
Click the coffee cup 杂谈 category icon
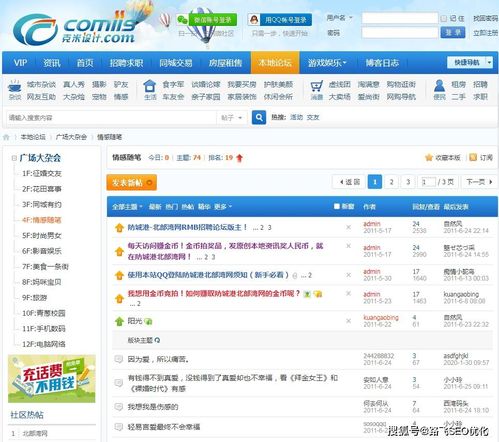coord(15,85)
